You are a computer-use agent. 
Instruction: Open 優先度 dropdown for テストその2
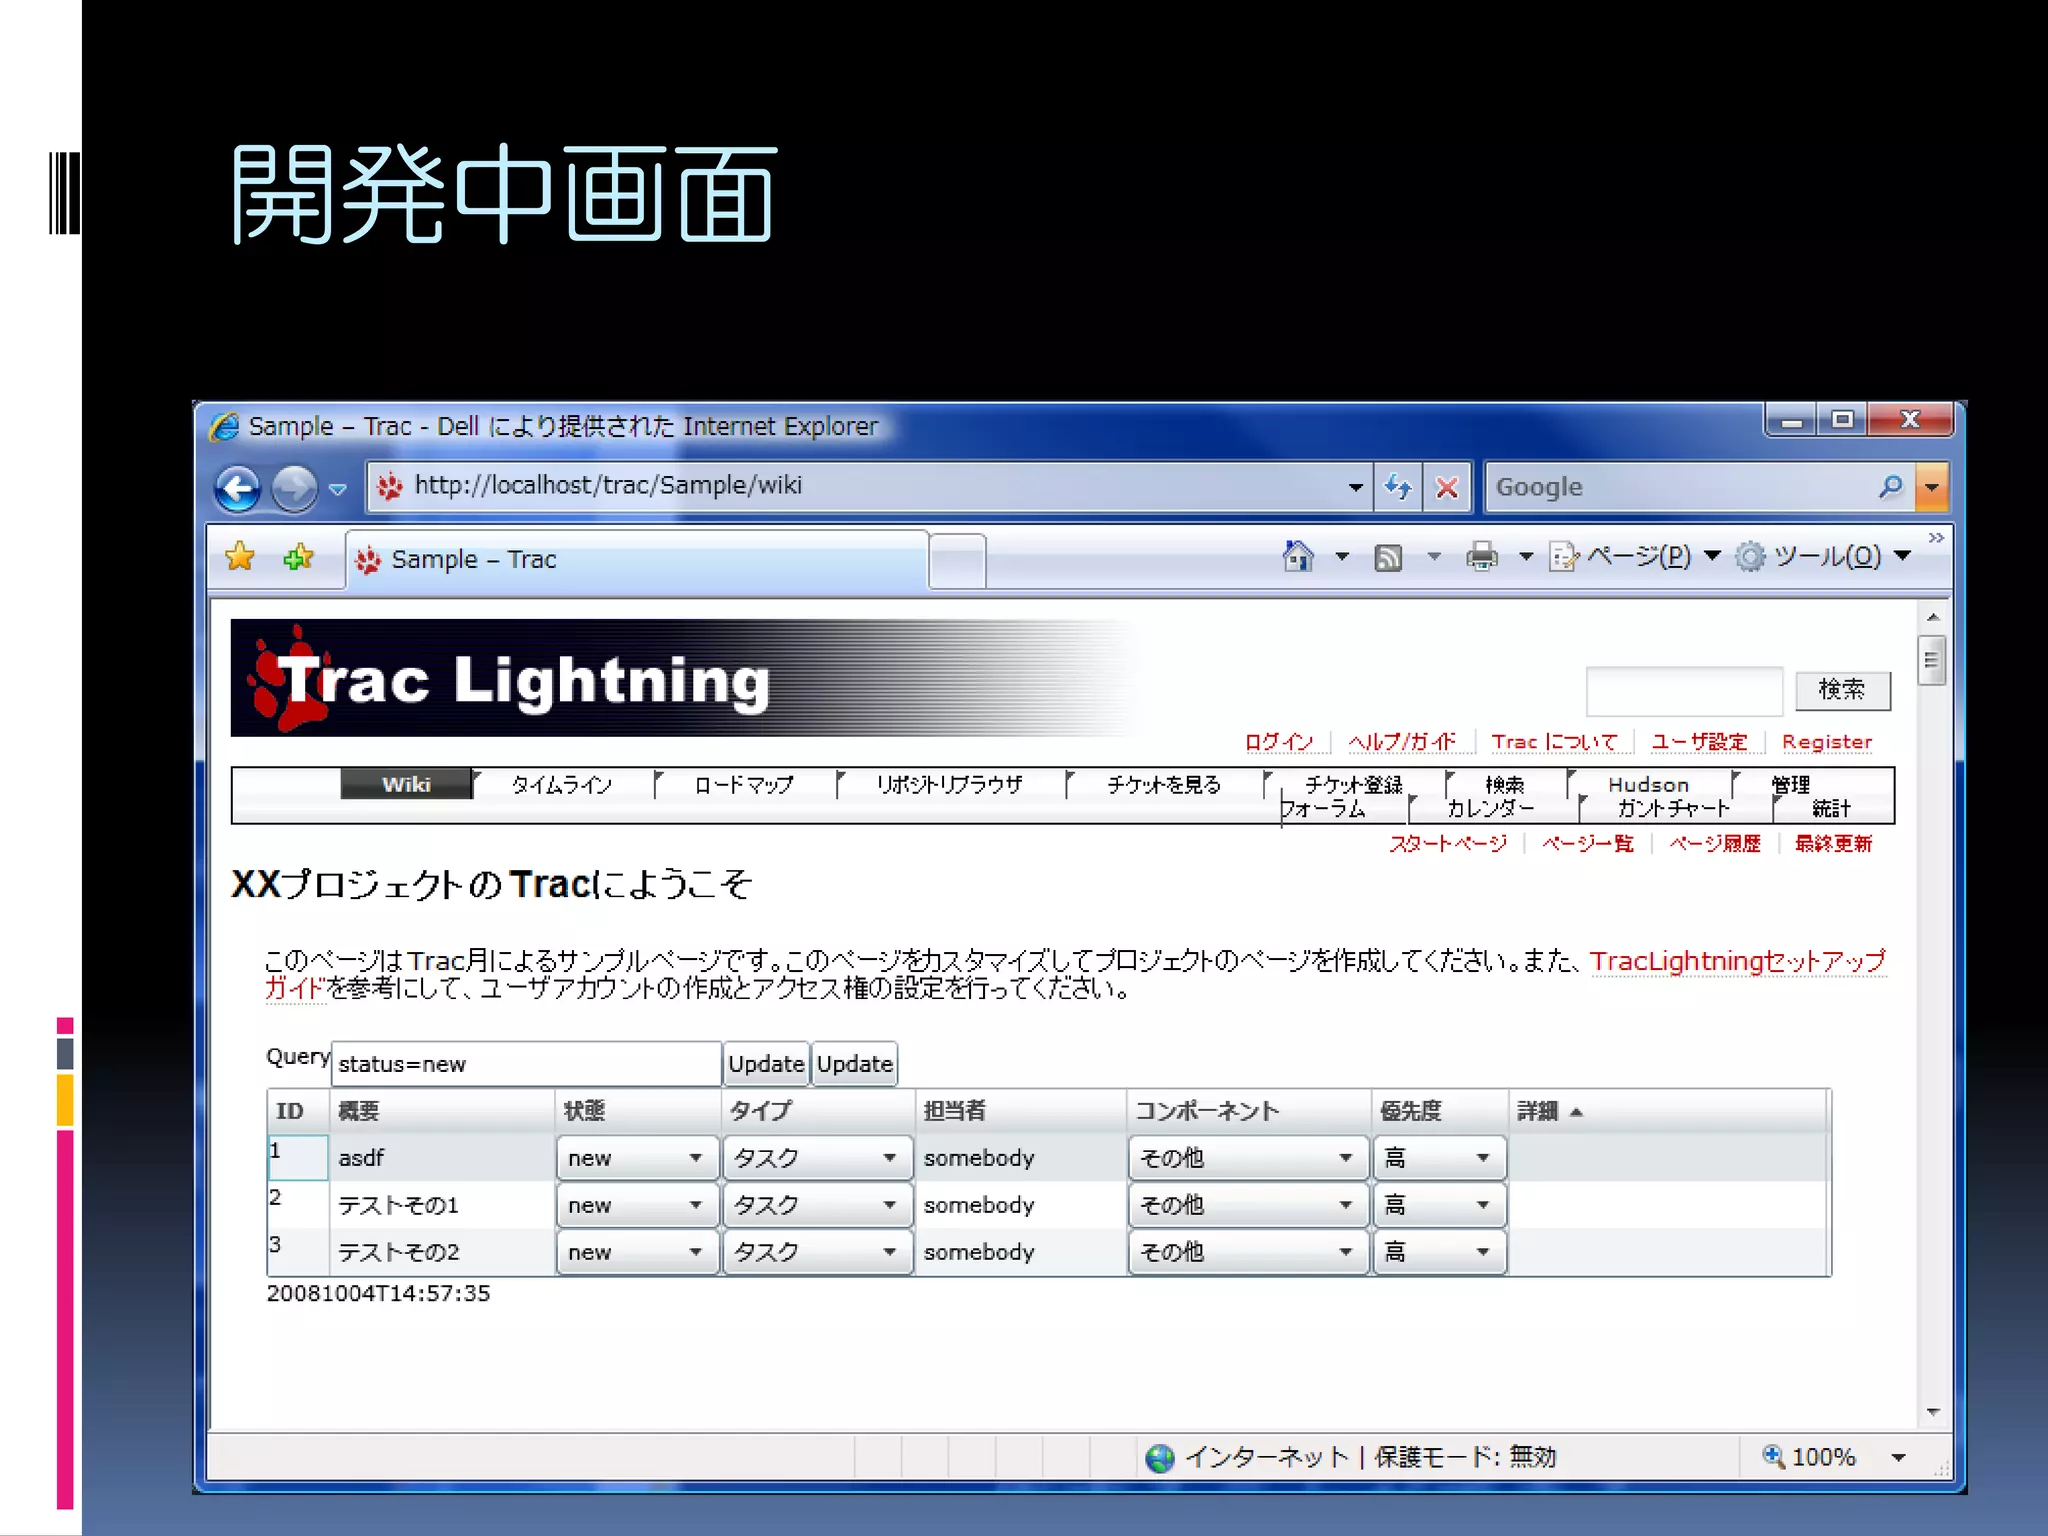pos(1439,1252)
